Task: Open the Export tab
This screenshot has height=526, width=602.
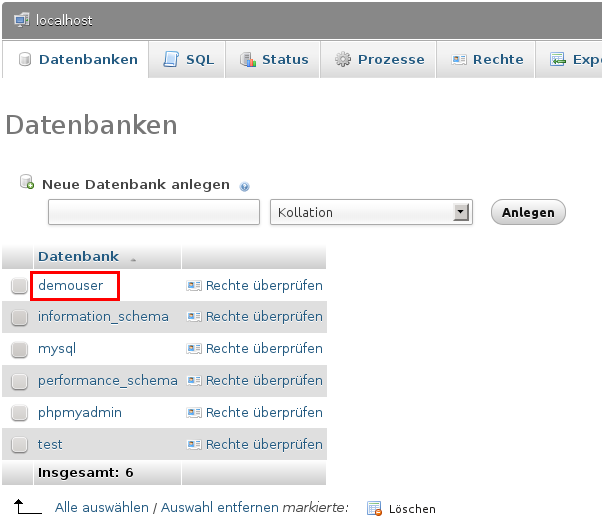Action: (569, 60)
